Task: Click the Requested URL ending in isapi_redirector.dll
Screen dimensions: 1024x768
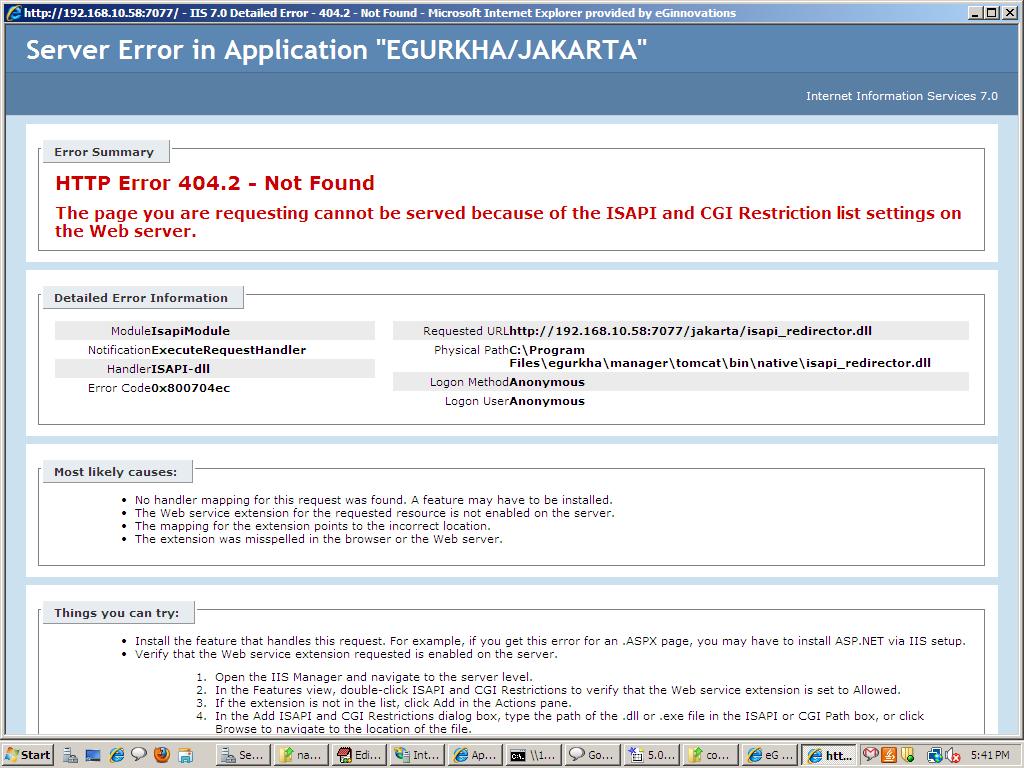Action: tap(691, 331)
